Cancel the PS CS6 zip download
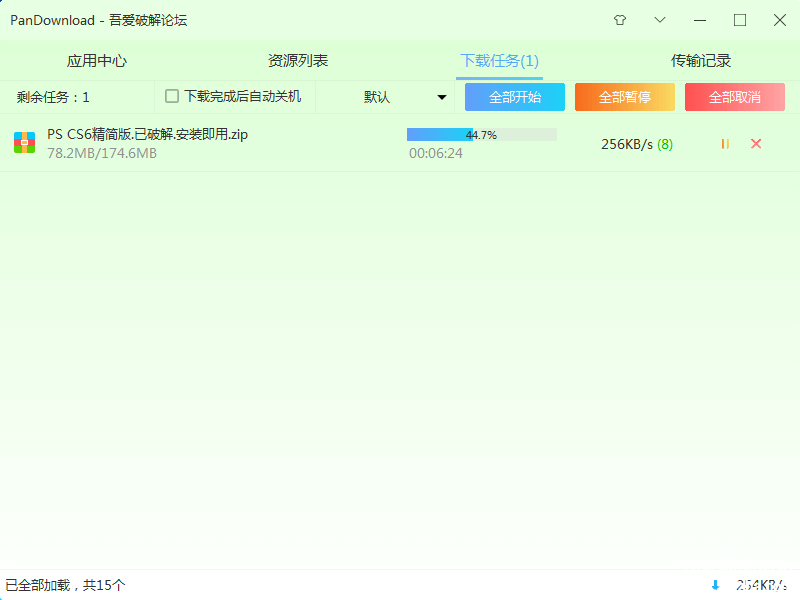This screenshot has height=600, width=800. (756, 144)
